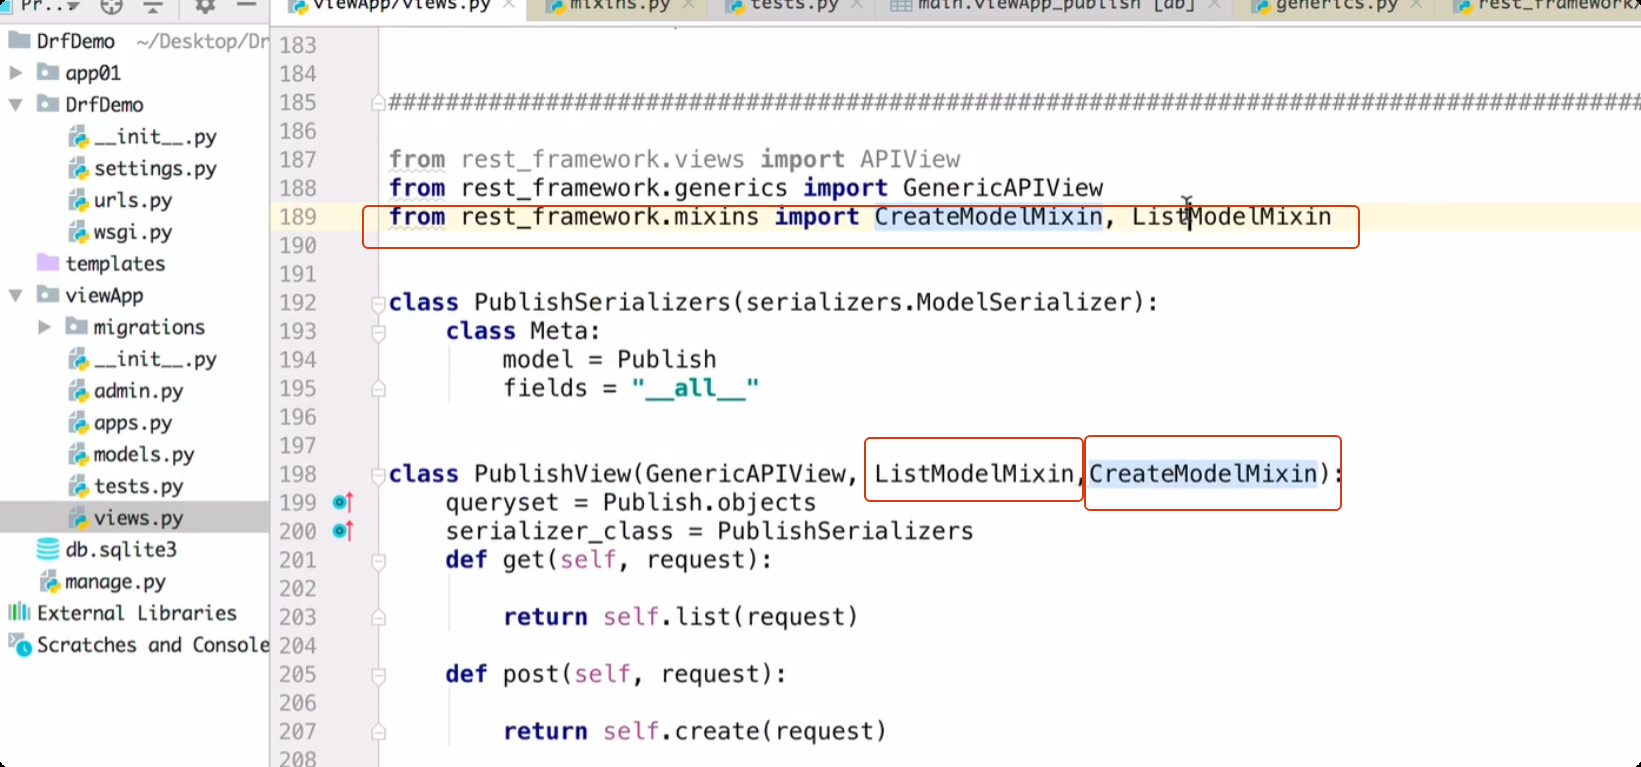Click the viewApp folder icon

point(48,295)
